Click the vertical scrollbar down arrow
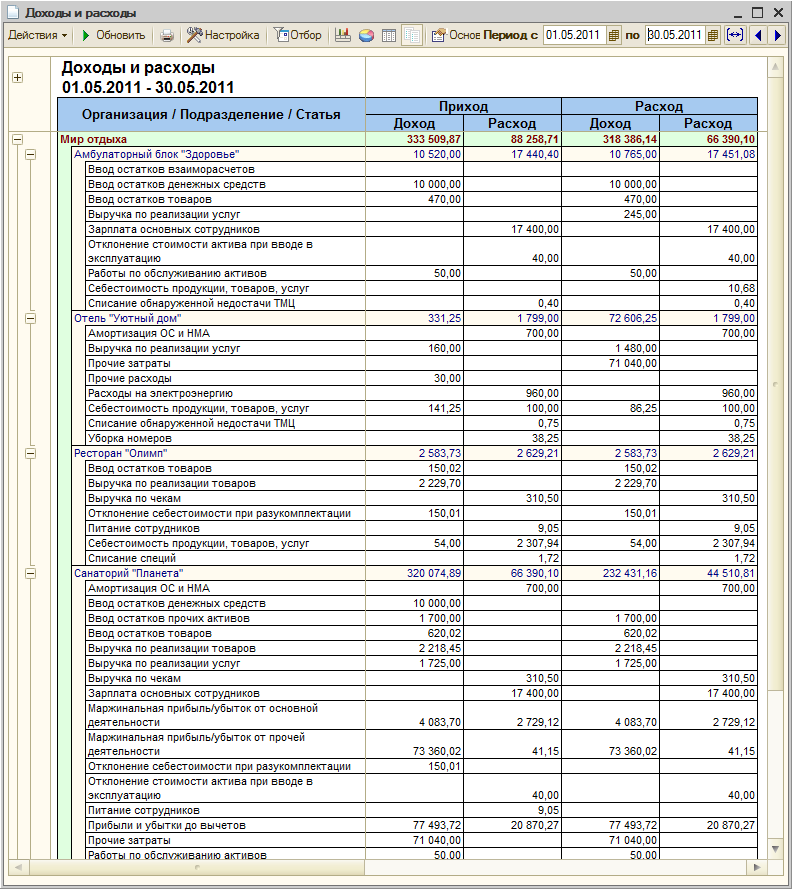Image resolution: width=792 pixels, height=889 pixels. [x=775, y=849]
